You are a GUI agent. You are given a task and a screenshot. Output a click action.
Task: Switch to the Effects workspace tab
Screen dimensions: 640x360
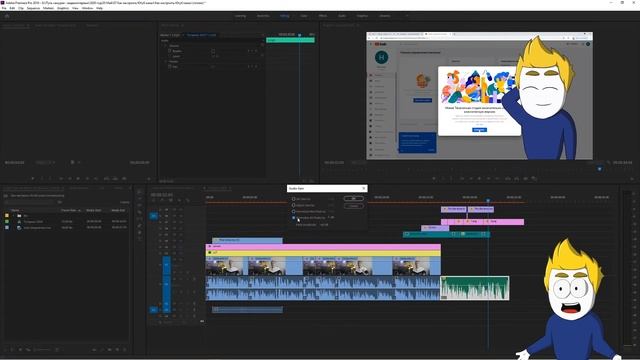tap(322, 16)
